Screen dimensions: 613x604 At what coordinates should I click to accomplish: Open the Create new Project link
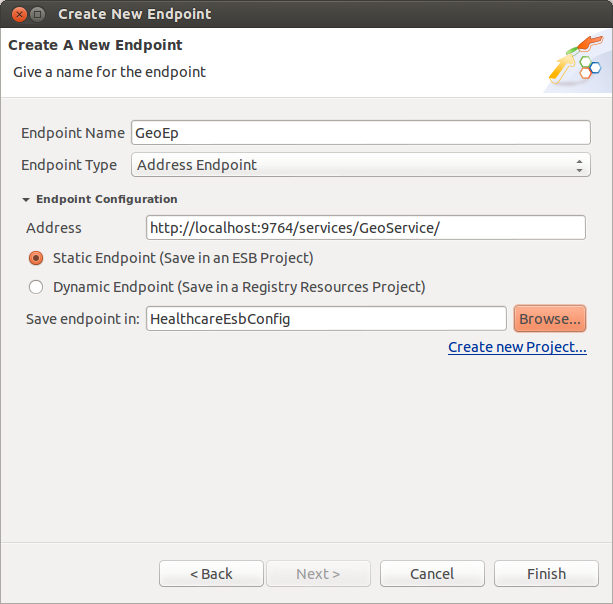(517, 347)
